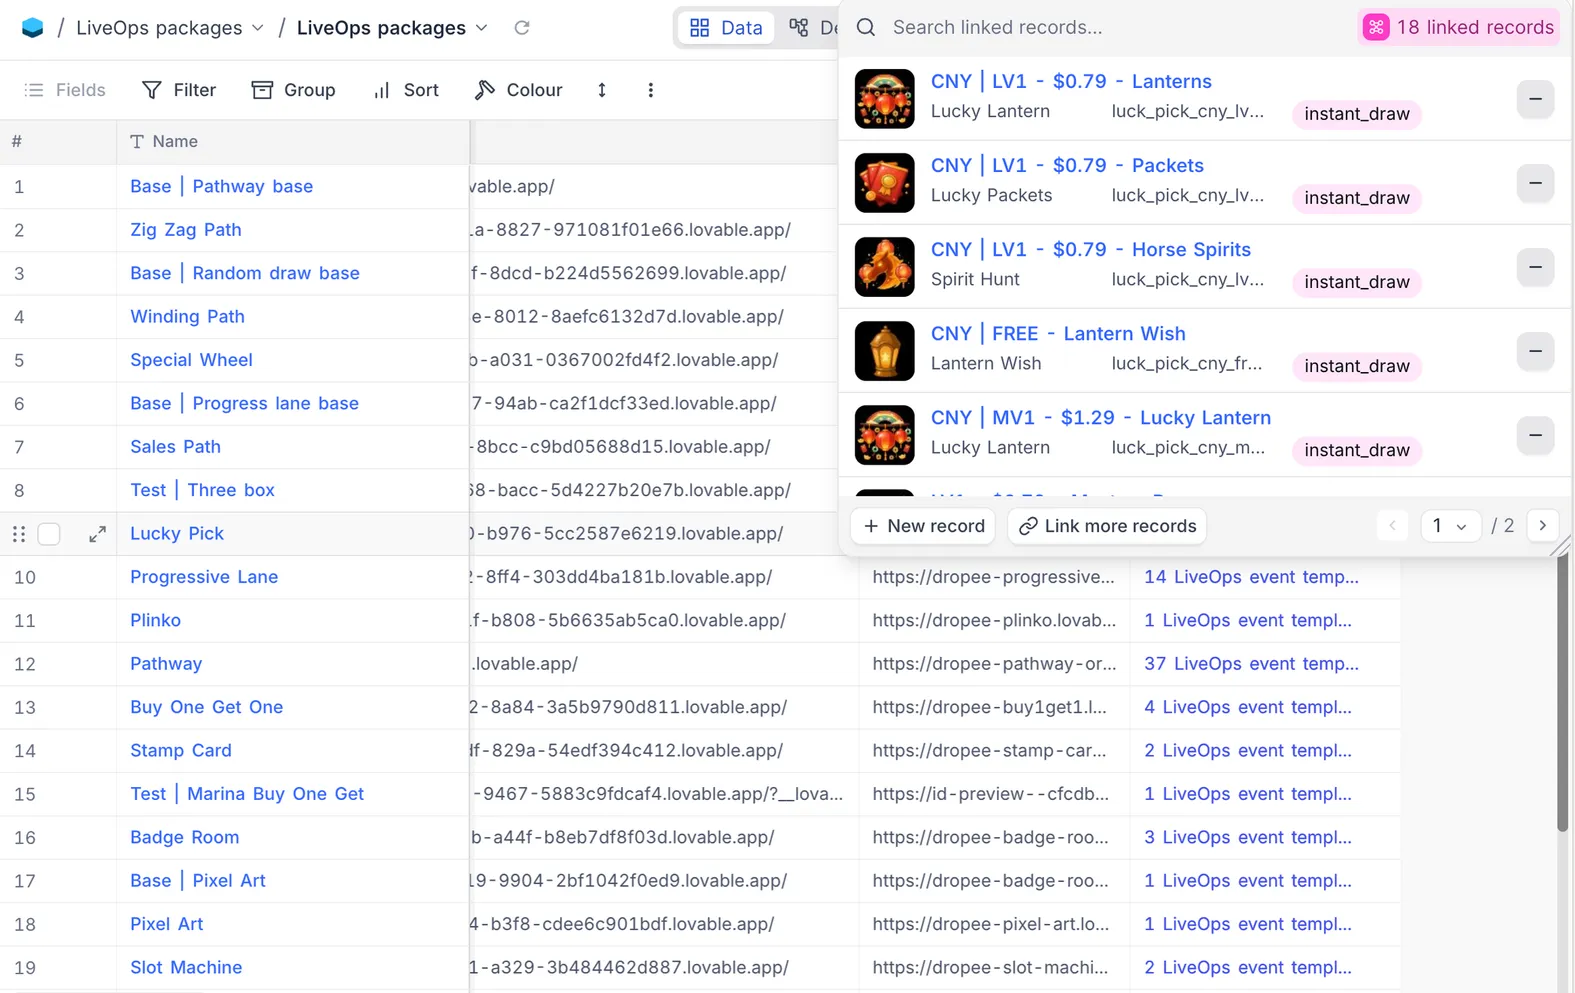Image resolution: width=1575 pixels, height=993 pixels.
Task: Unlink CNY FREE Lantern Wish record
Action: click(1535, 351)
